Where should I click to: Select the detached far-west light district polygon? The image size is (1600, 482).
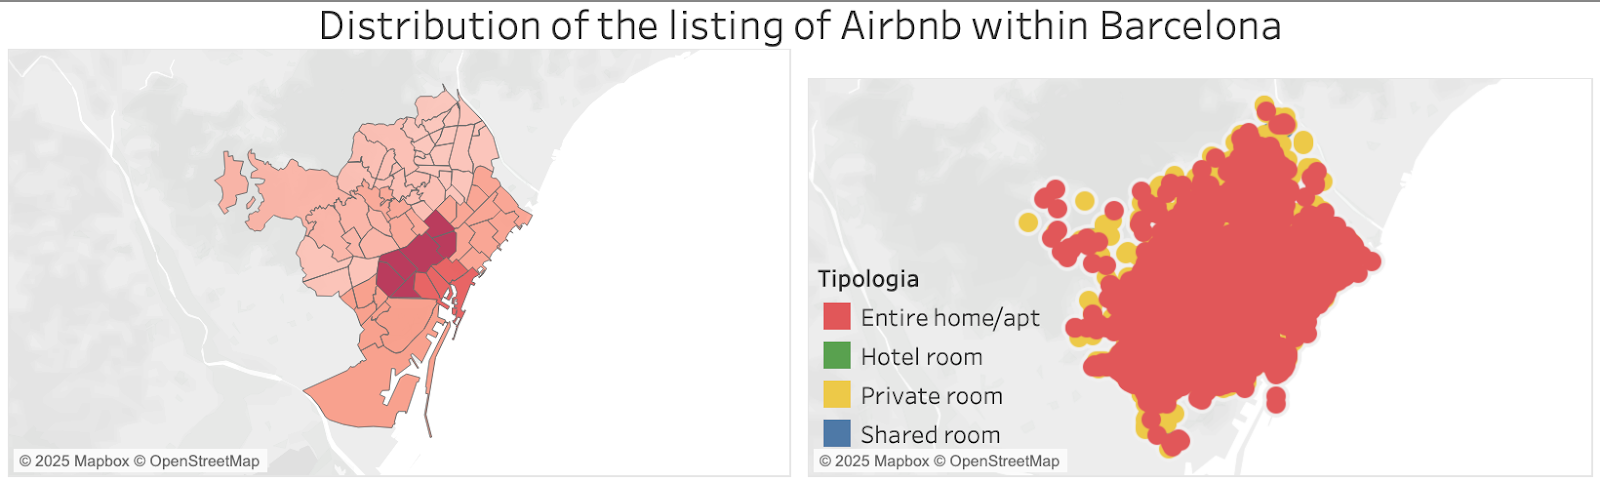point(231,182)
